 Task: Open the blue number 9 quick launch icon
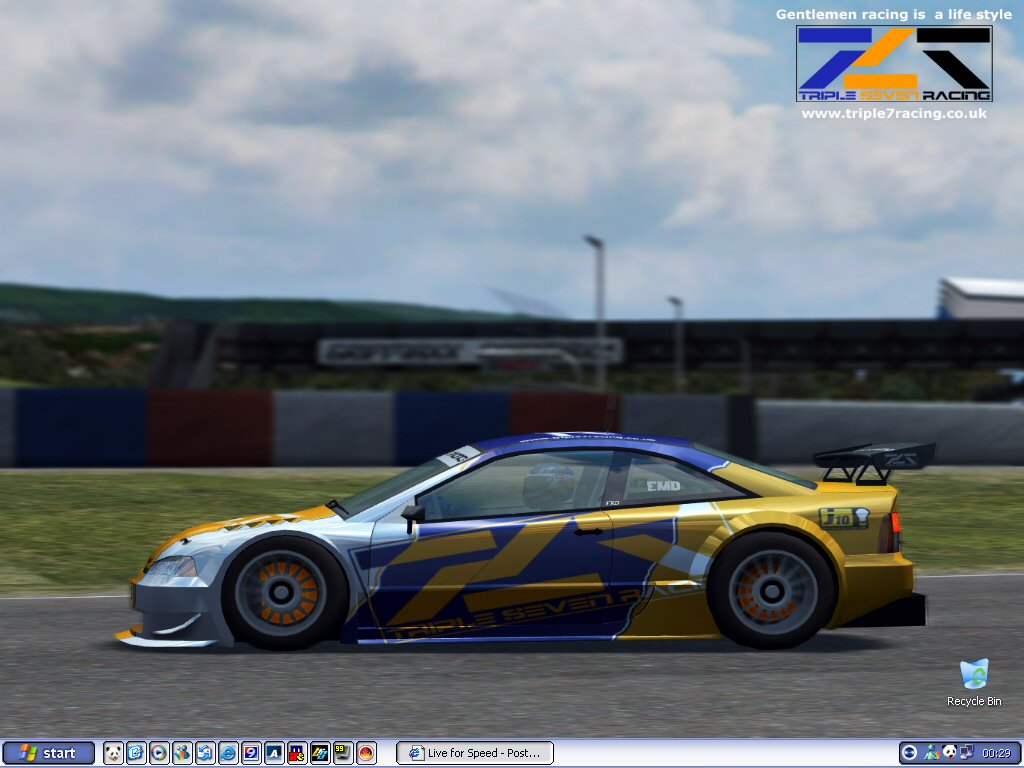tap(251, 753)
